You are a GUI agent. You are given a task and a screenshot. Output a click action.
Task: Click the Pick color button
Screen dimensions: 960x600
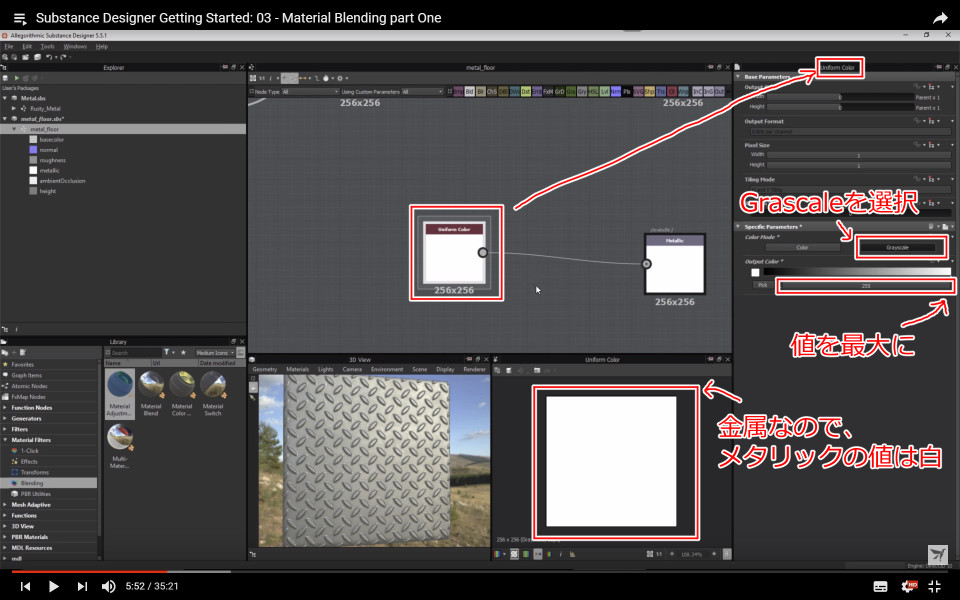coord(762,285)
